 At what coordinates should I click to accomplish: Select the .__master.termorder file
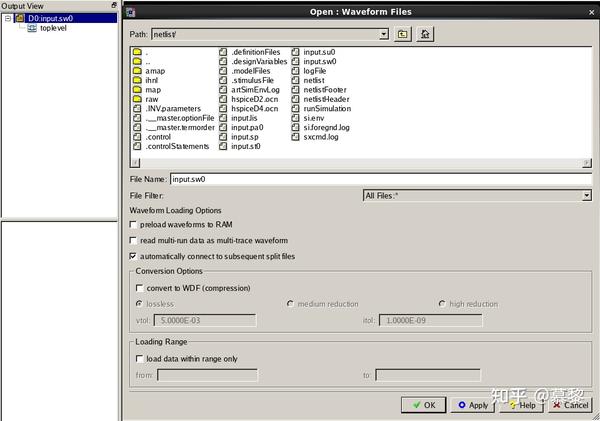click(179, 127)
